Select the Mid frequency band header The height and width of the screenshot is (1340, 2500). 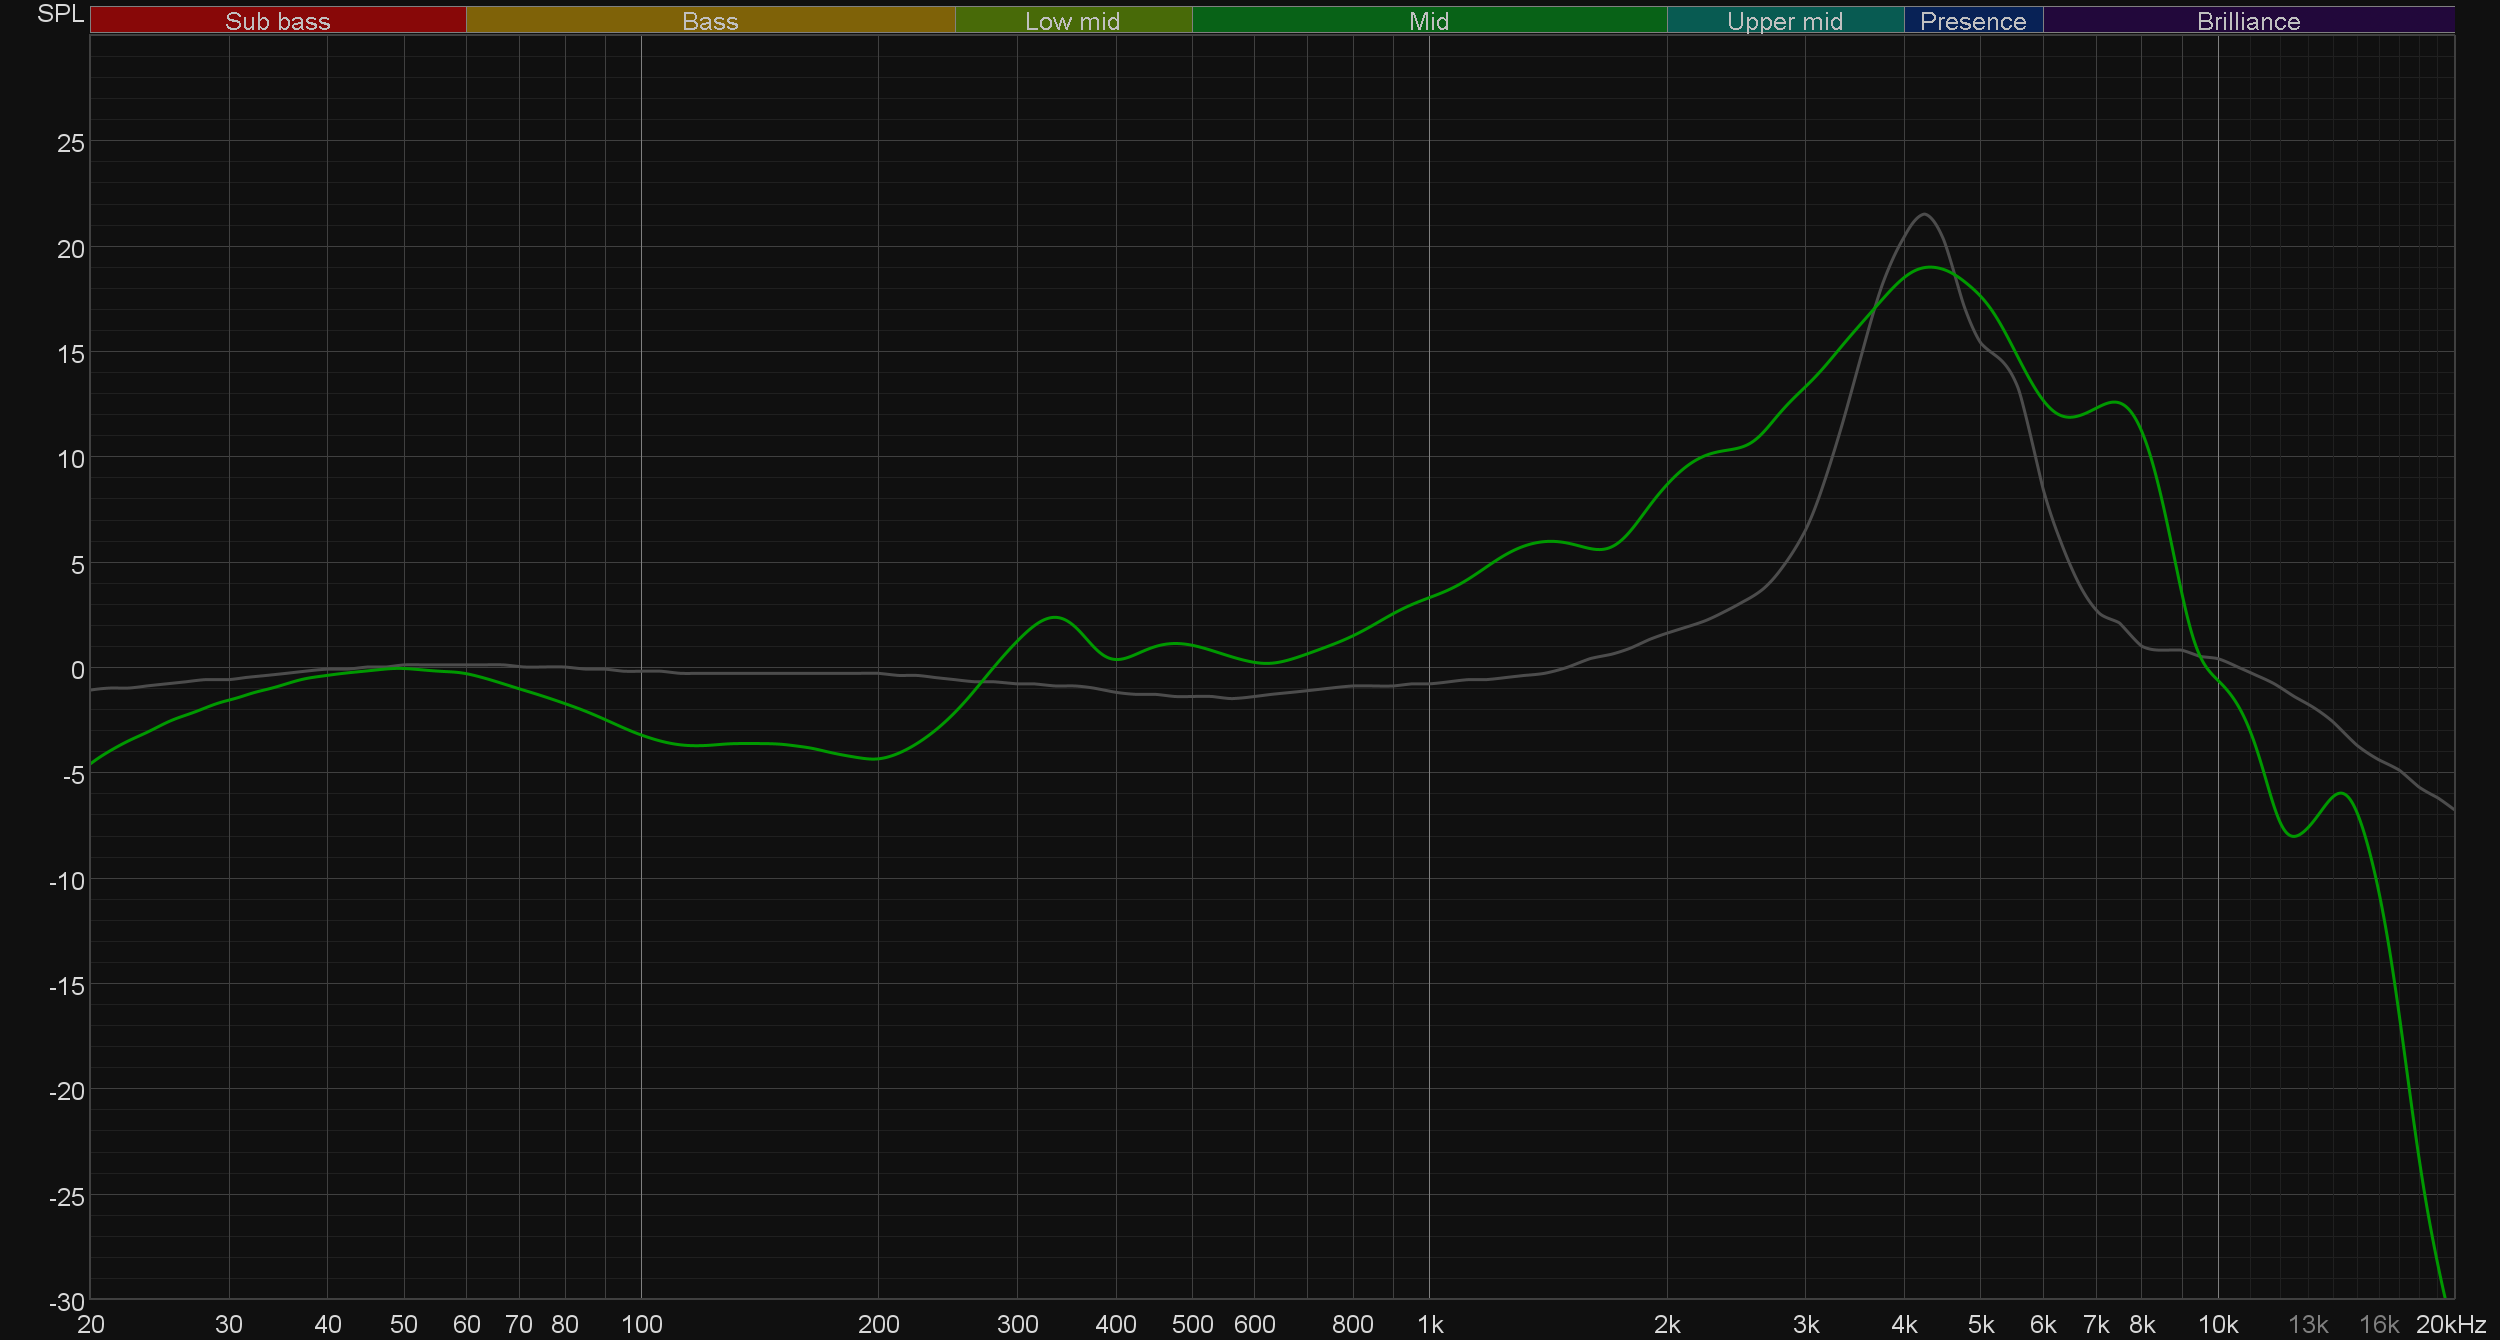(1428, 21)
